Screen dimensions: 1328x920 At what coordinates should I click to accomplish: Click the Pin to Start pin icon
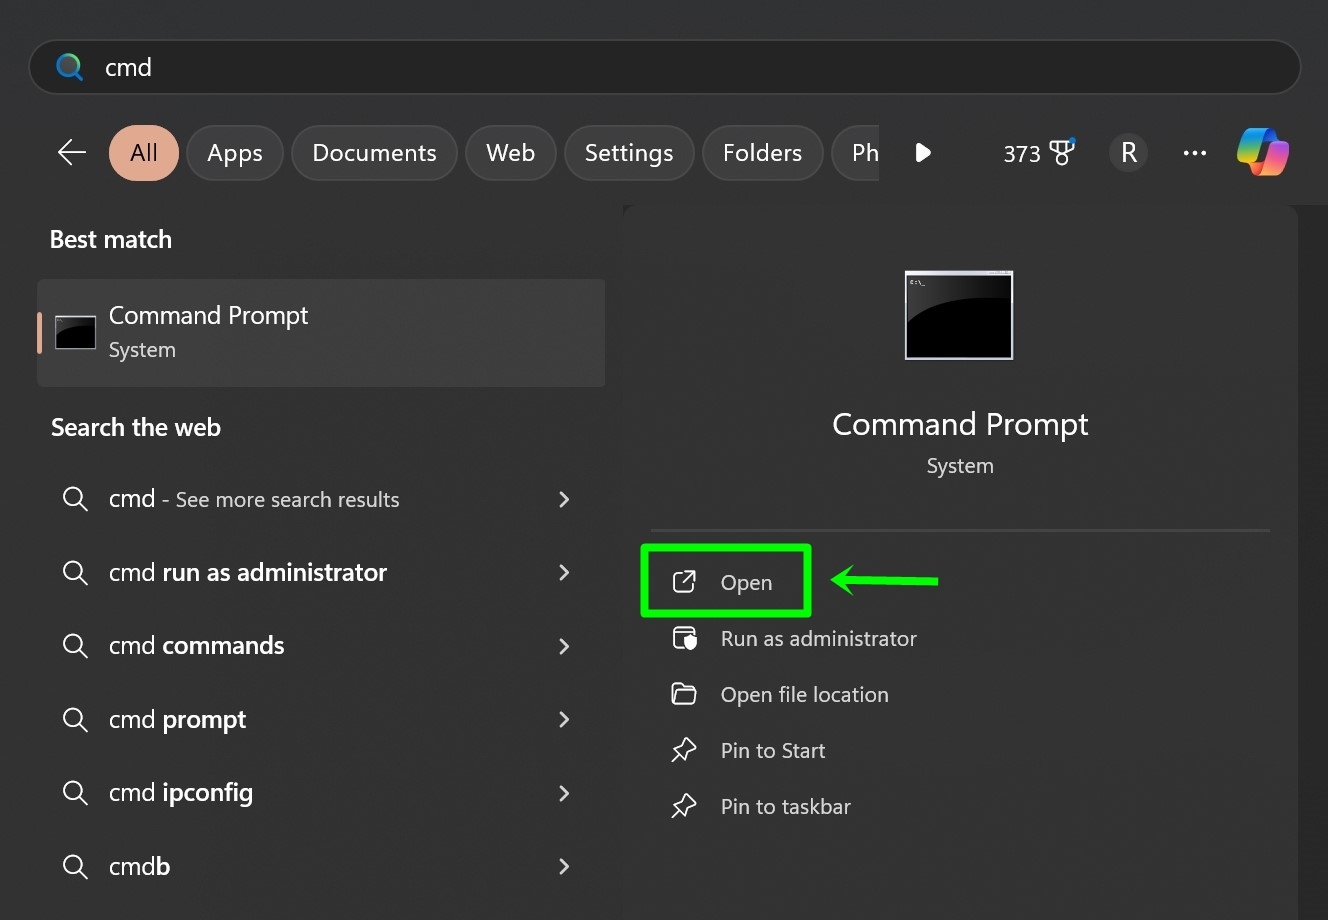[684, 750]
